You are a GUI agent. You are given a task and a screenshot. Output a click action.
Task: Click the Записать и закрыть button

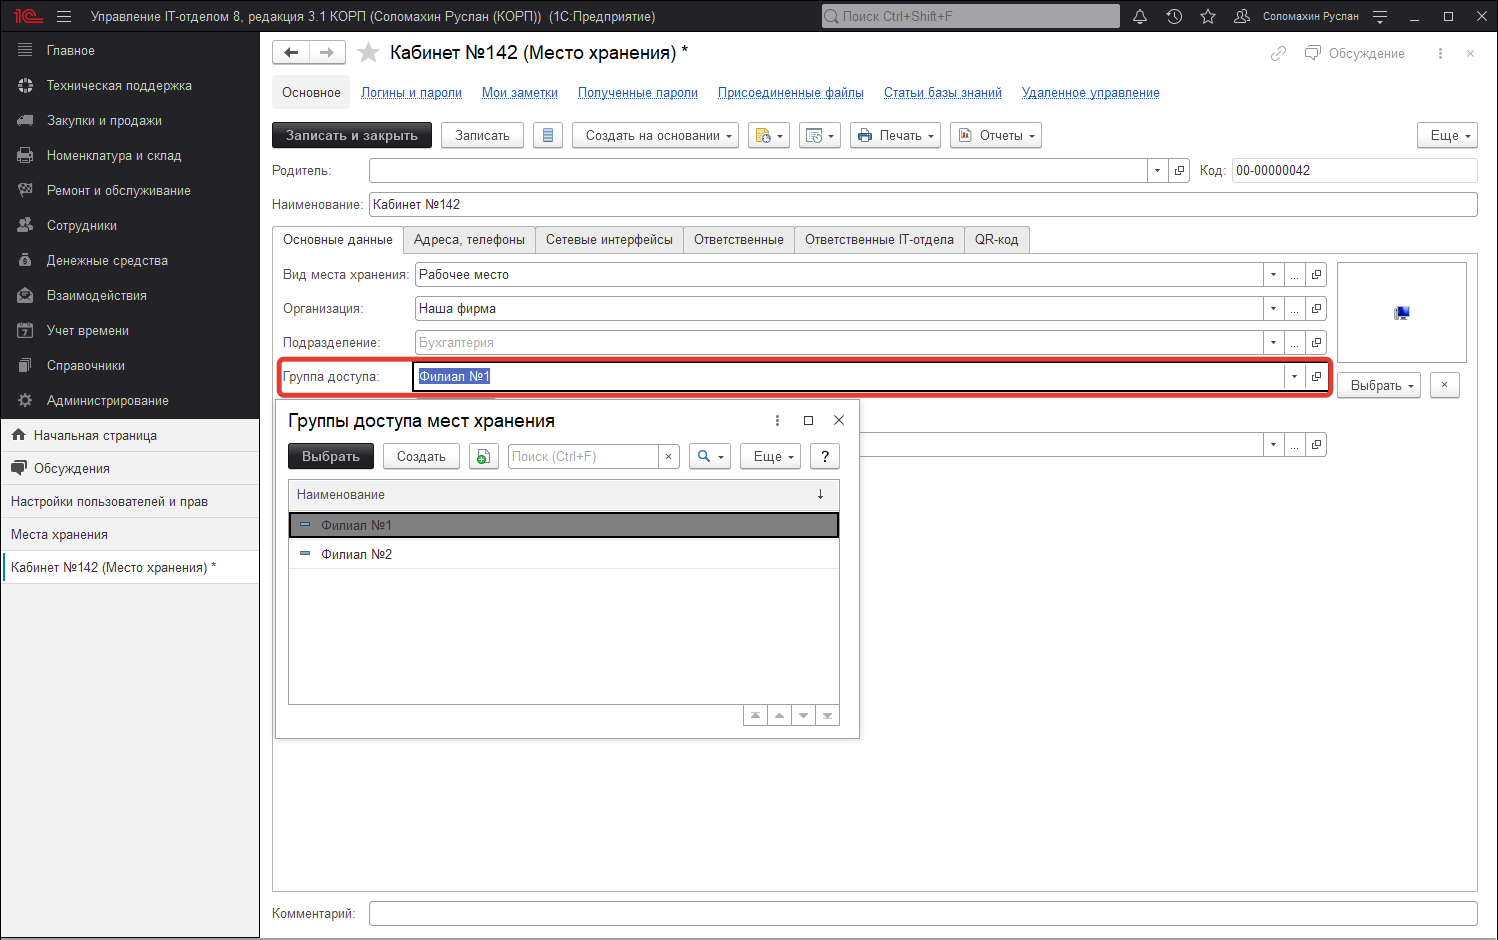pos(352,135)
